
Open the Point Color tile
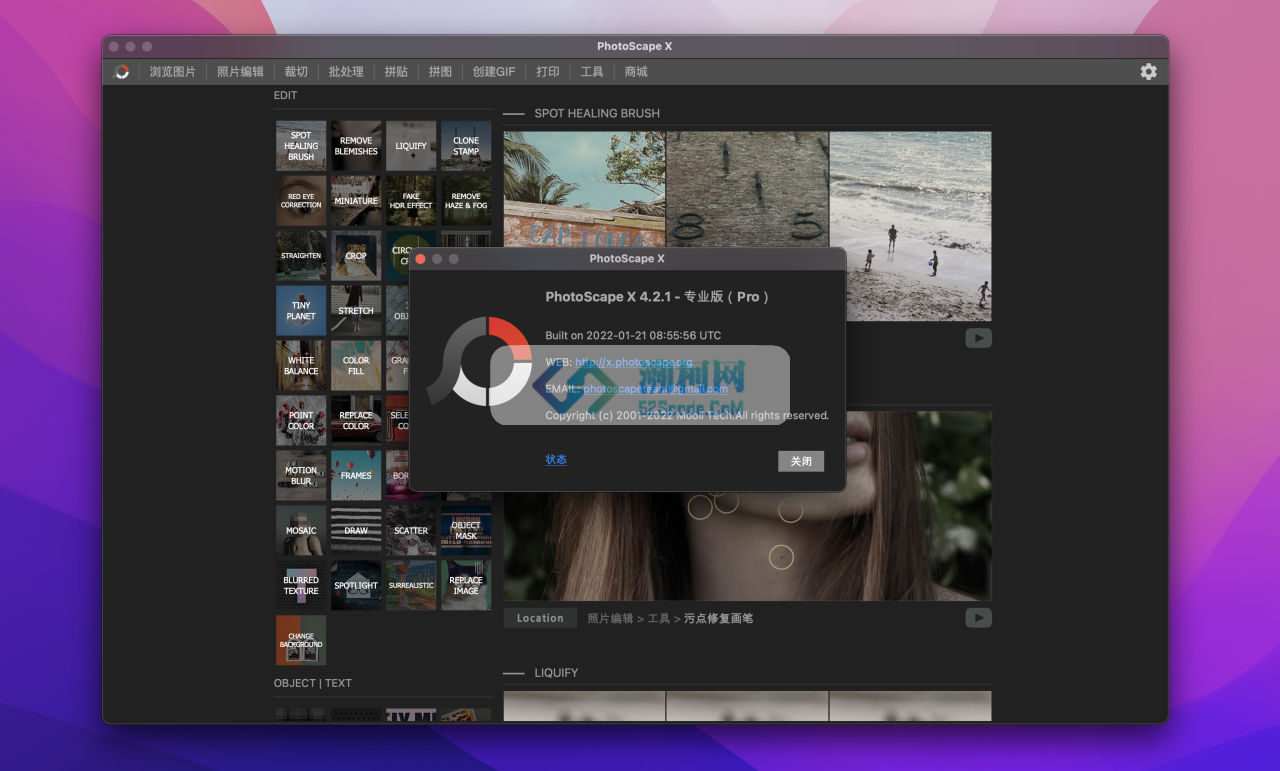[x=301, y=421]
